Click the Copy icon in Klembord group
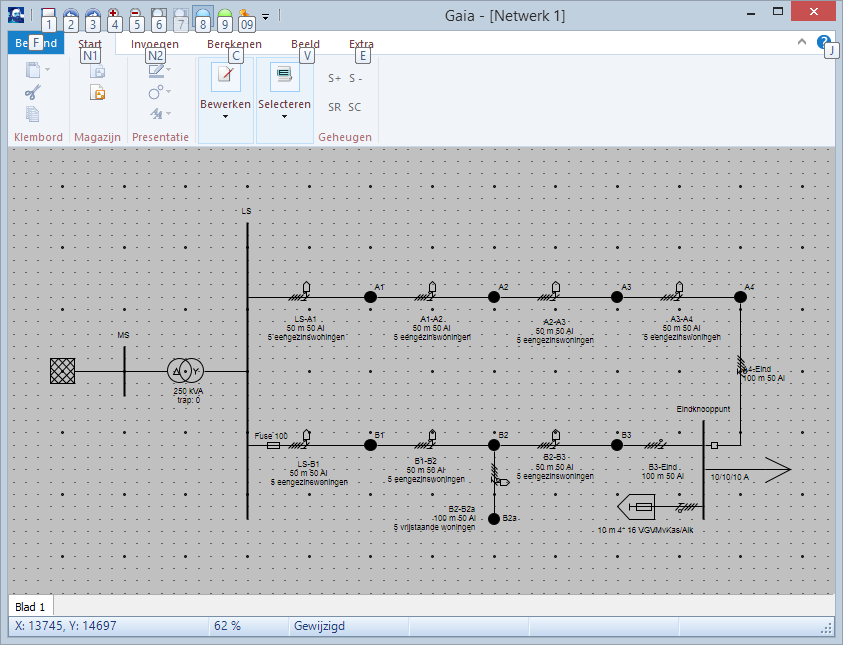843x645 pixels. 33,113
